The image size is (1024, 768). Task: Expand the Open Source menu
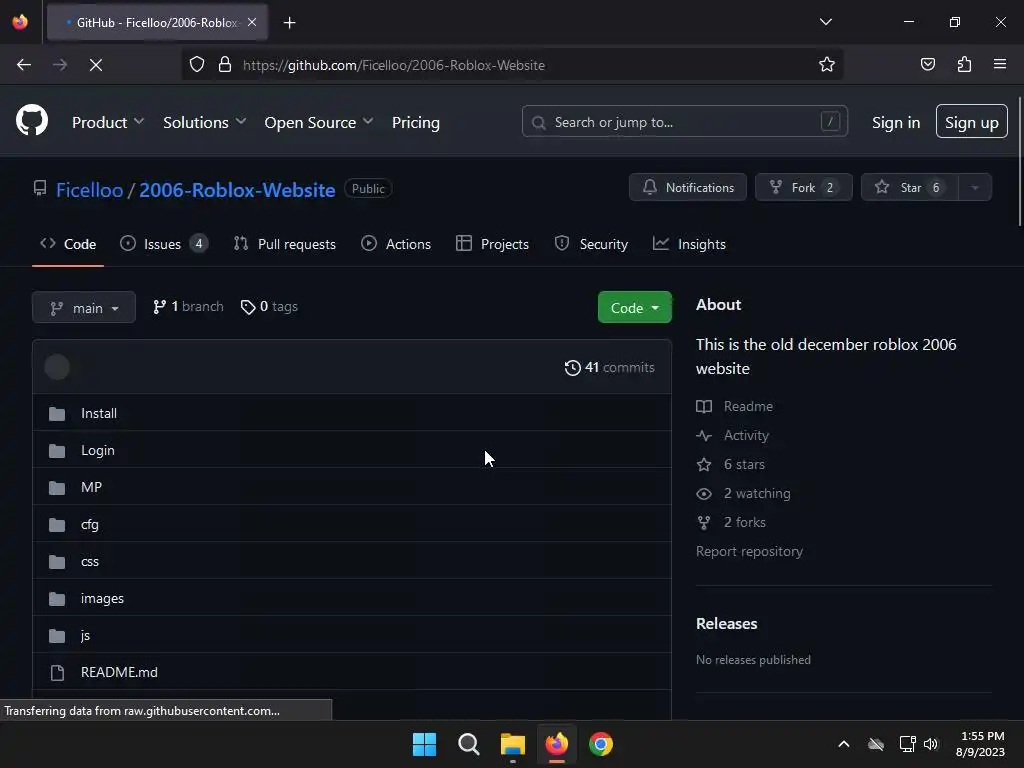click(319, 122)
